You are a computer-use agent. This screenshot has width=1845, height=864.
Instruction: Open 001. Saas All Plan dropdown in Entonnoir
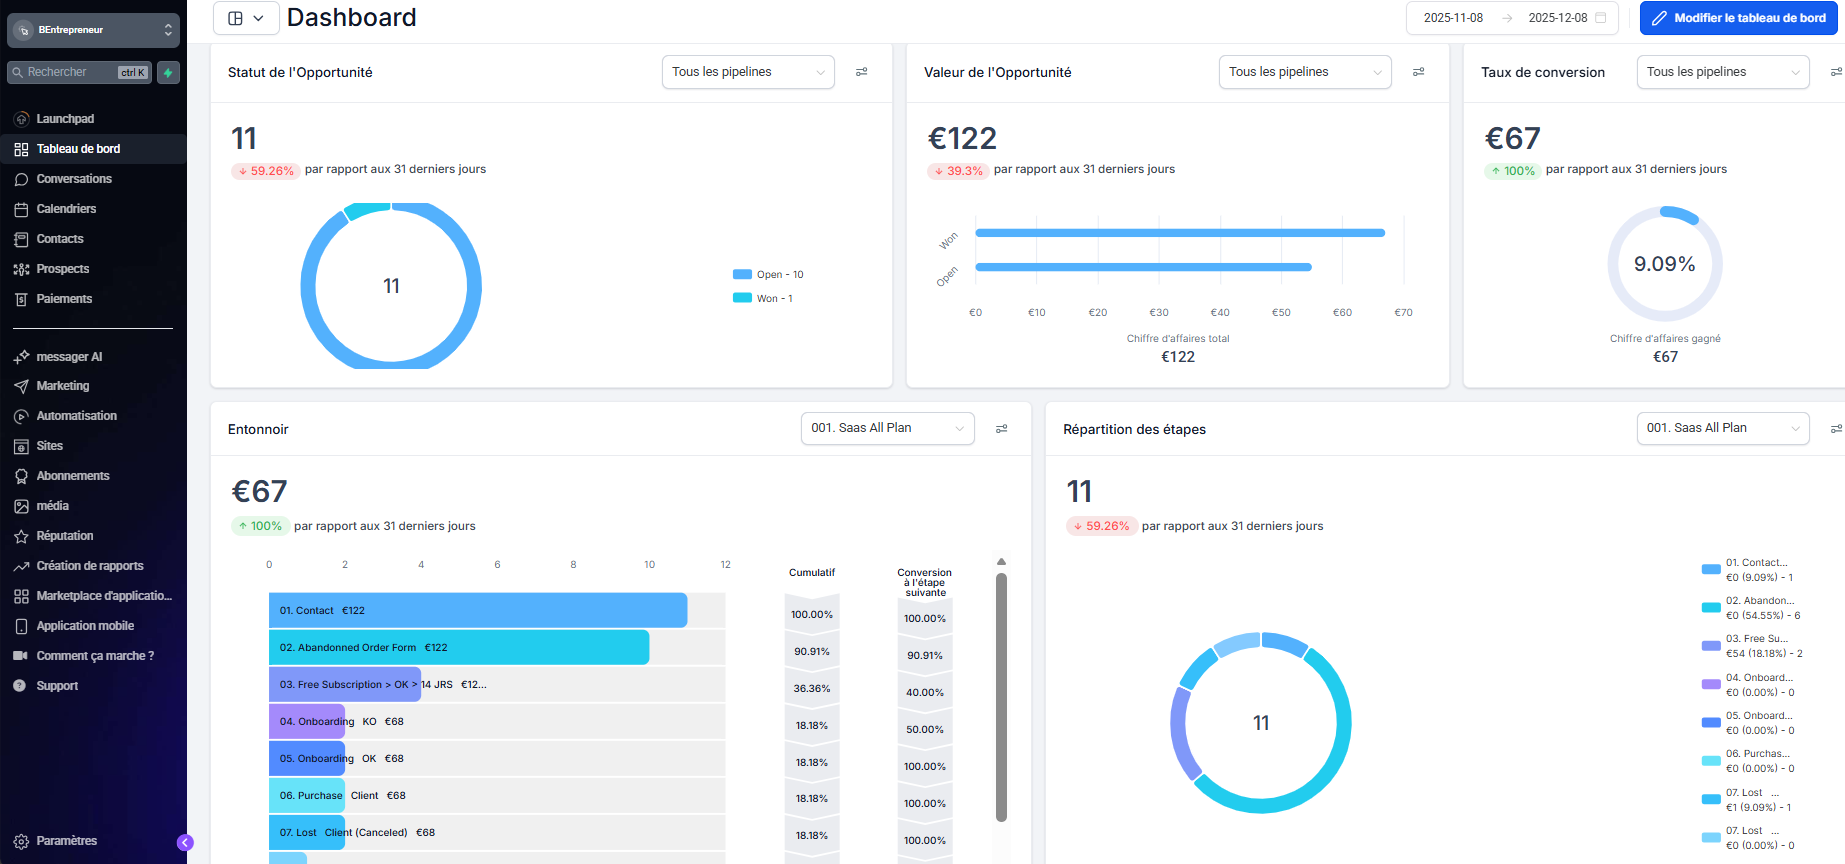point(887,428)
